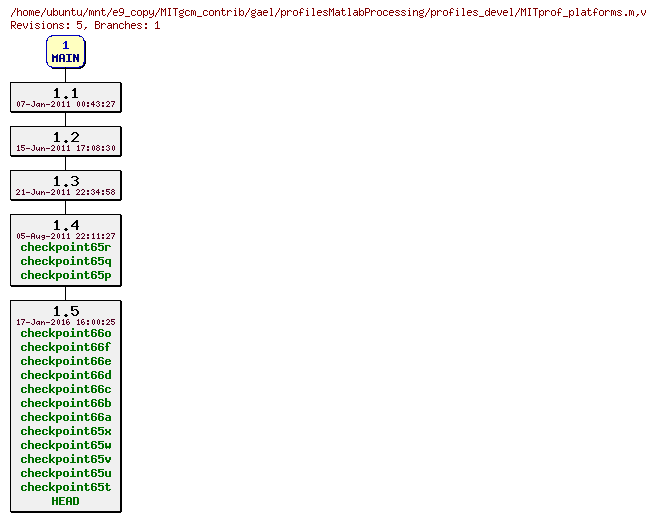
Task: Click the 21-Jun-2011 22:34:58 date
Action: tap(66, 192)
